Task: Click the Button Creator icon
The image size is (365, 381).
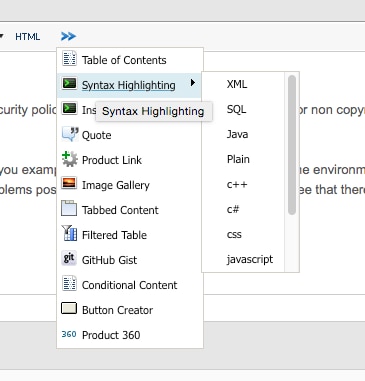Action: click(x=69, y=308)
